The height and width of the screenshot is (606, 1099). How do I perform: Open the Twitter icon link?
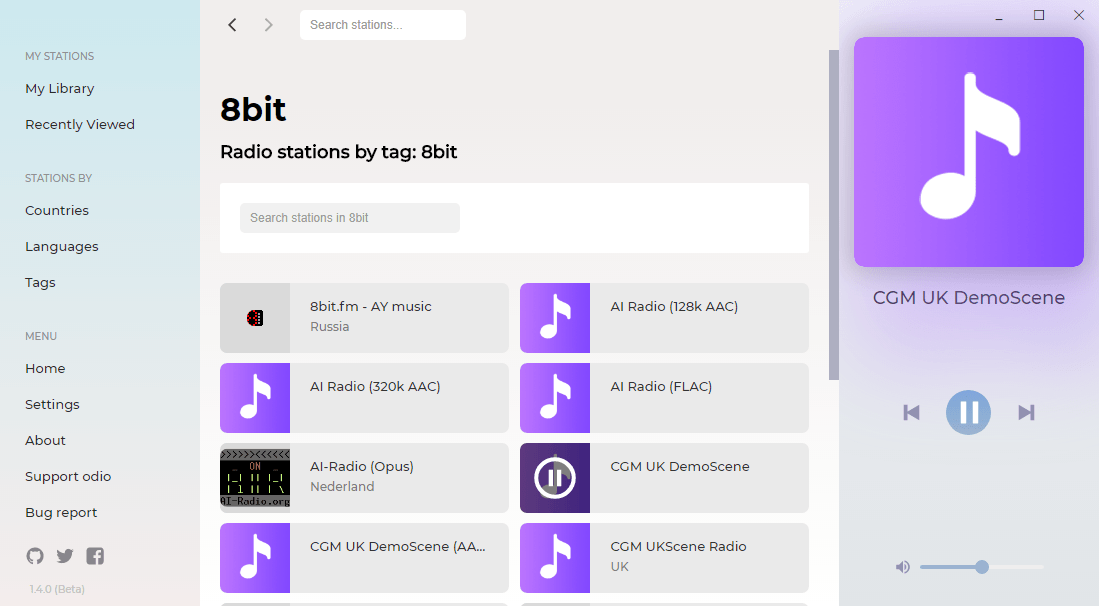coord(65,556)
